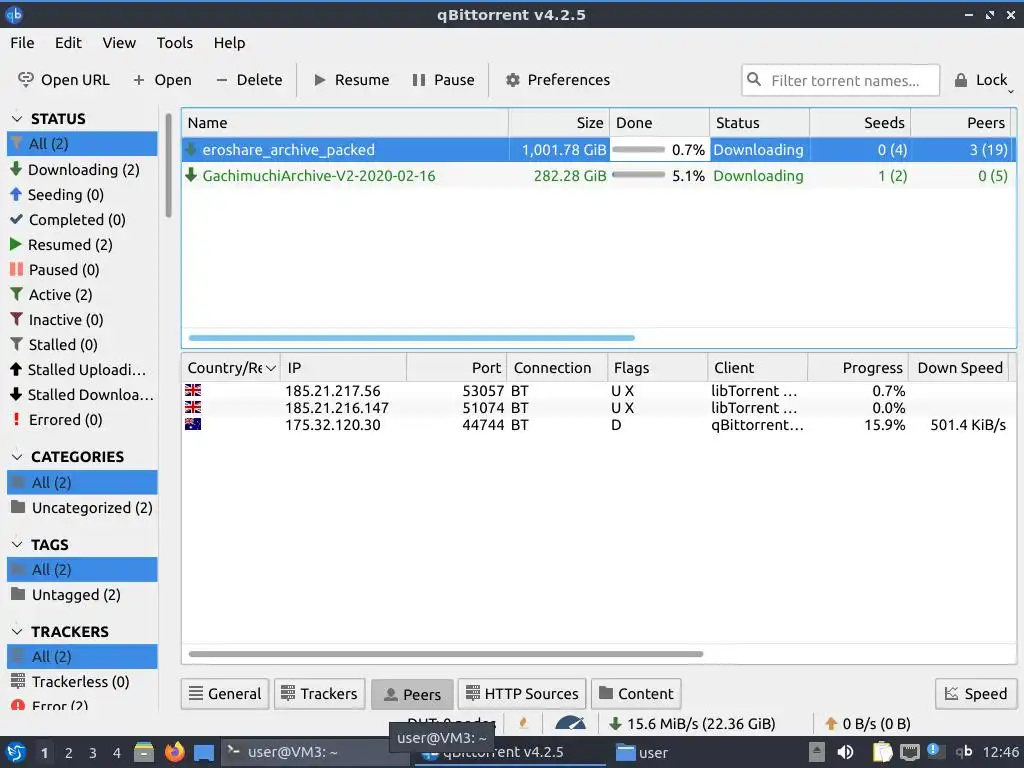
Task: Select peer 175.32.120.30 row
Action: pyautogui.click(x=598, y=425)
